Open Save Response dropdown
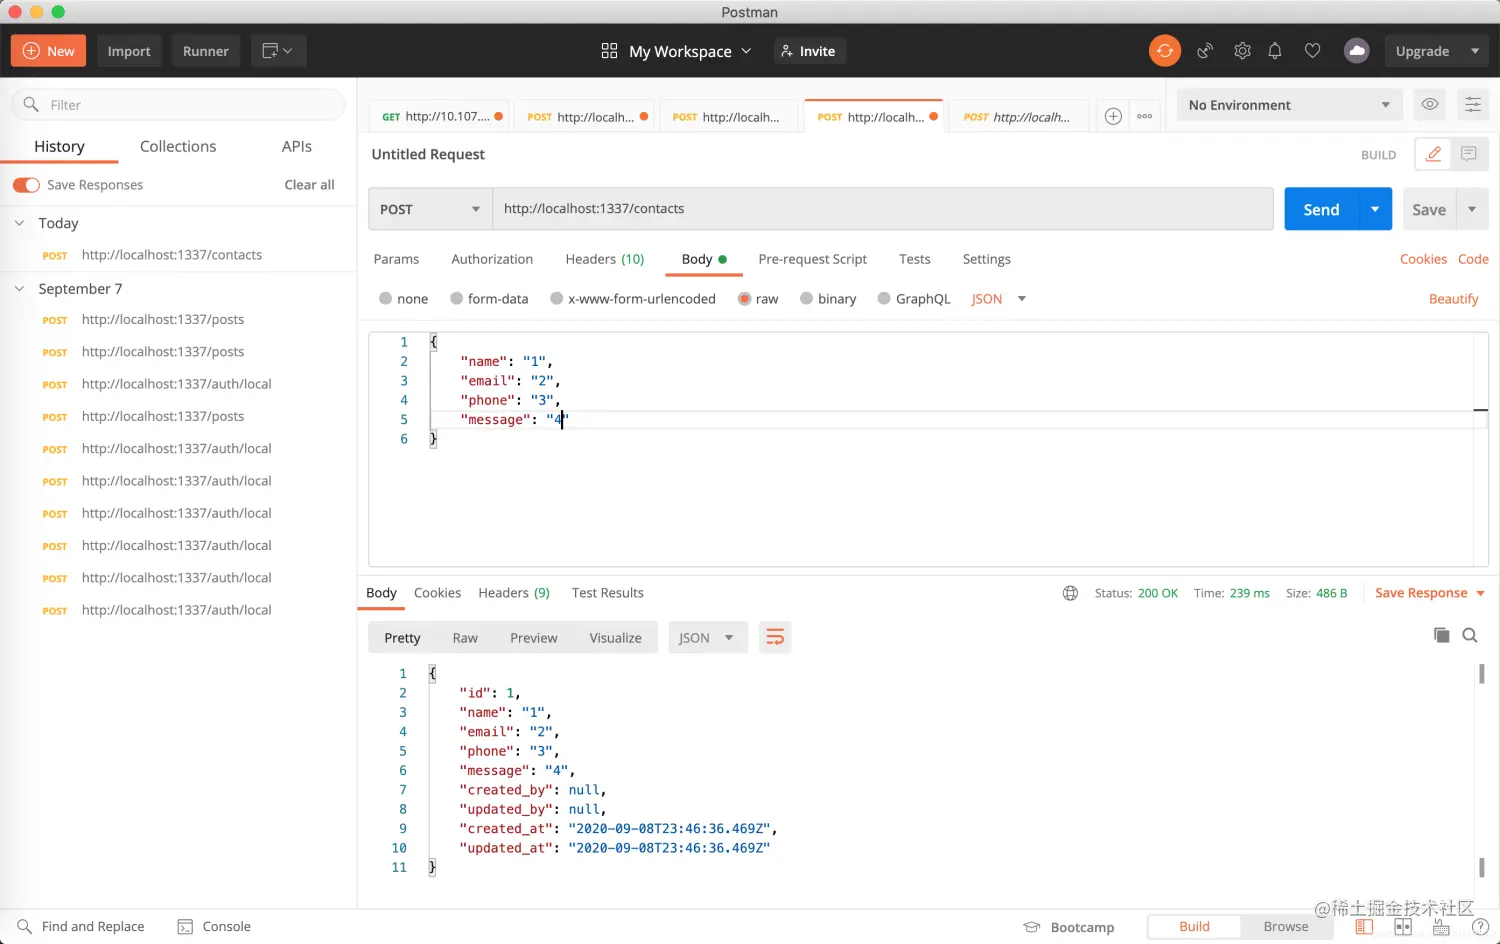This screenshot has height=944, width=1500. coord(1430,593)
